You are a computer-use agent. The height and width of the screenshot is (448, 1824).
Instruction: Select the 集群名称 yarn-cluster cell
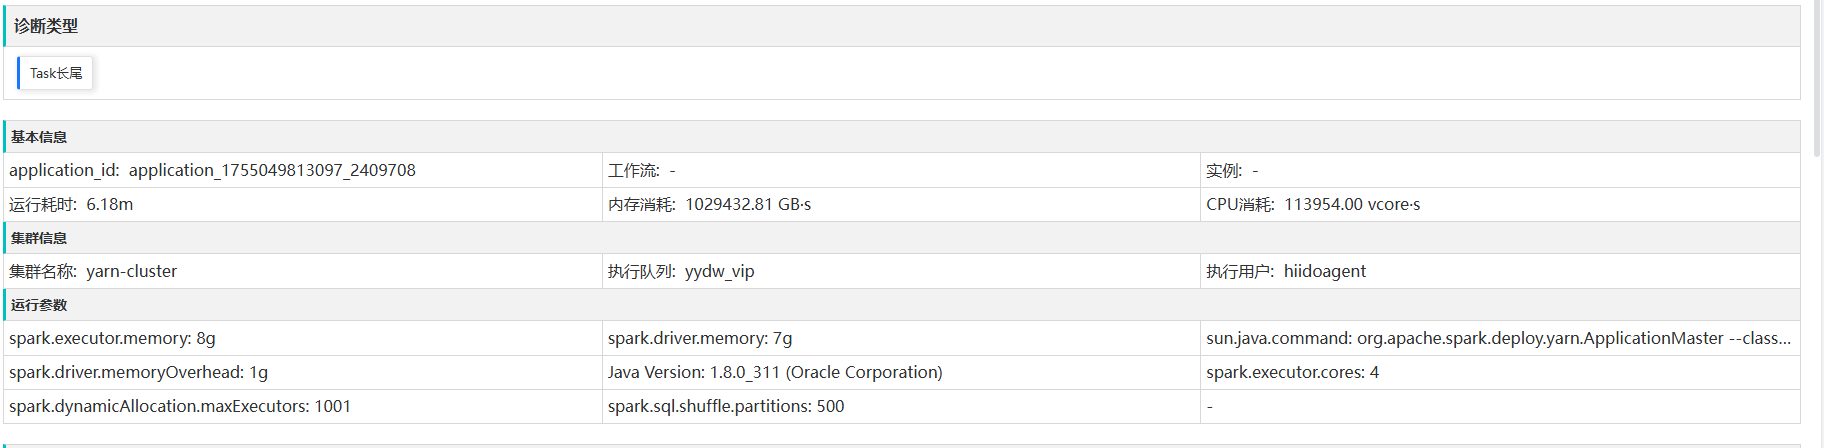coord(93,271)
